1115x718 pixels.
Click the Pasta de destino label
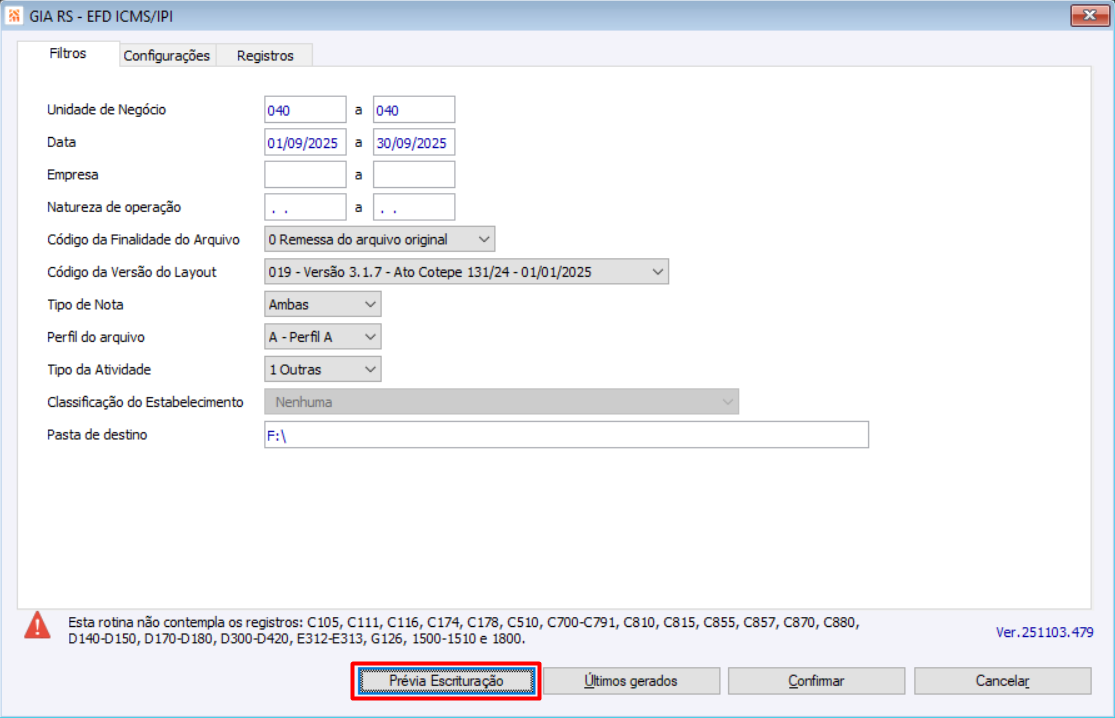click(x=97, y=434)
